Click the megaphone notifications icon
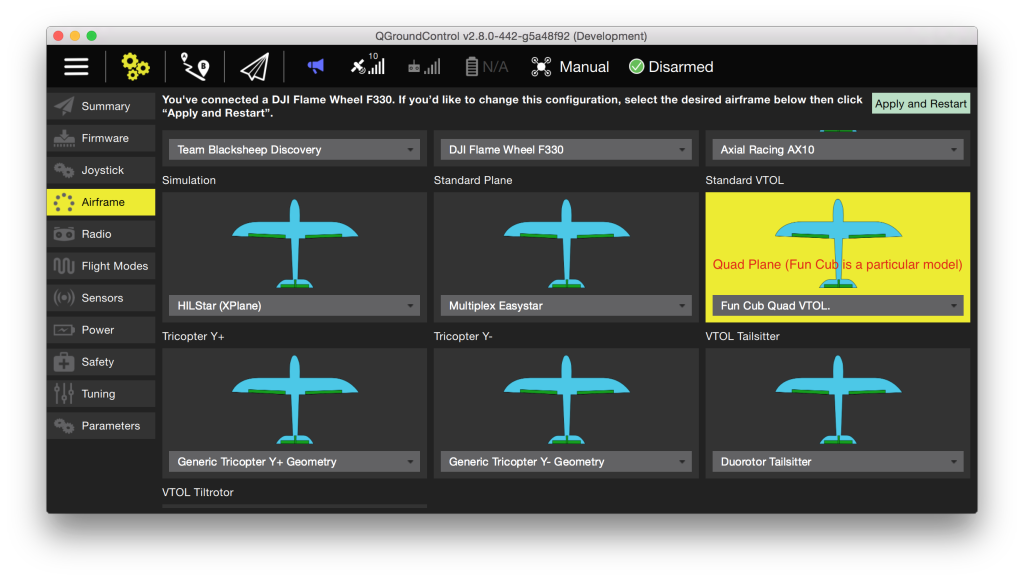Viewport: 1024px width, 580px height. tap(314, 66)
